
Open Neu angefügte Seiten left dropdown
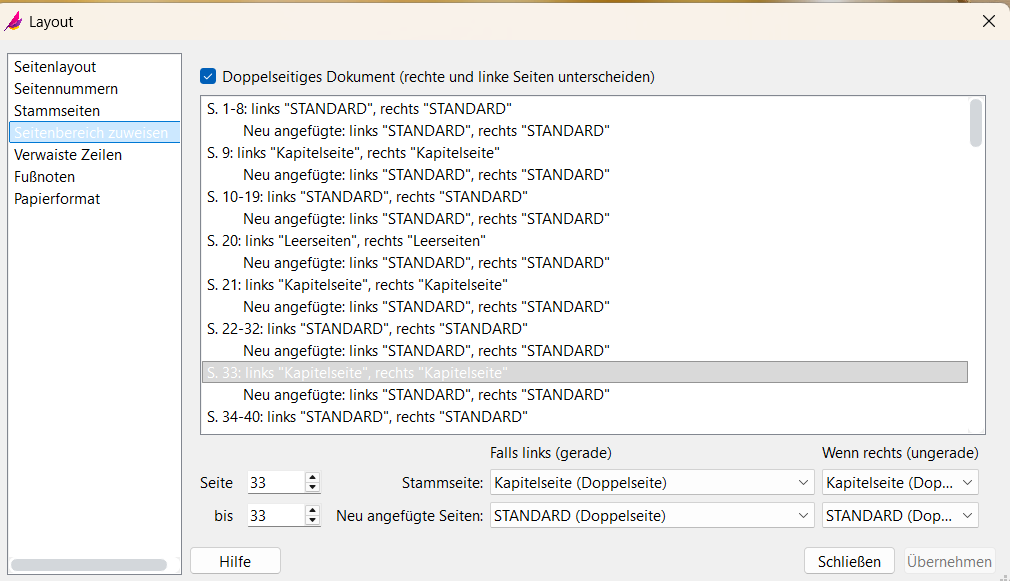(652, 516)
